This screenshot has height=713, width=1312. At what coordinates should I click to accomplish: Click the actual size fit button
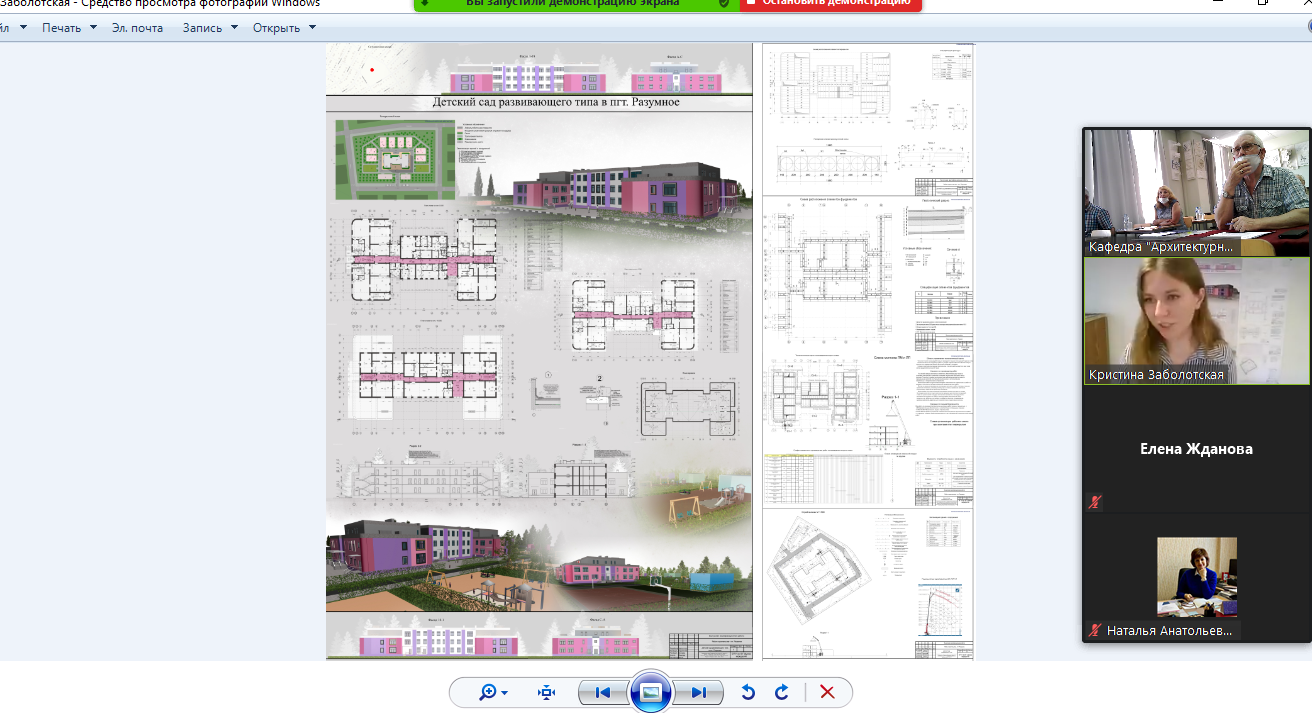(546, 692)
